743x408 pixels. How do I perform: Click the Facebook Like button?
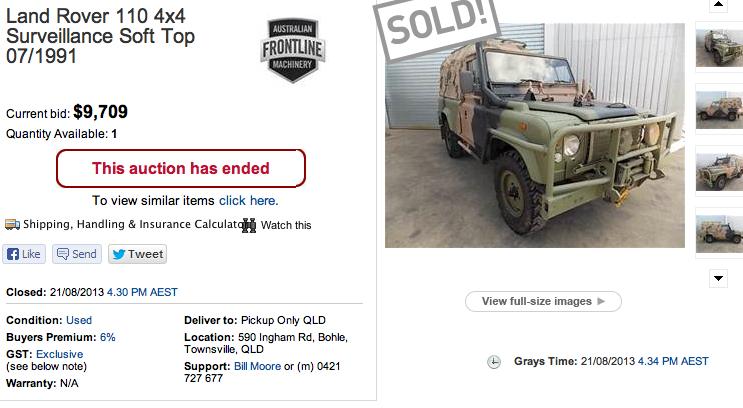[x=24, y=254]
